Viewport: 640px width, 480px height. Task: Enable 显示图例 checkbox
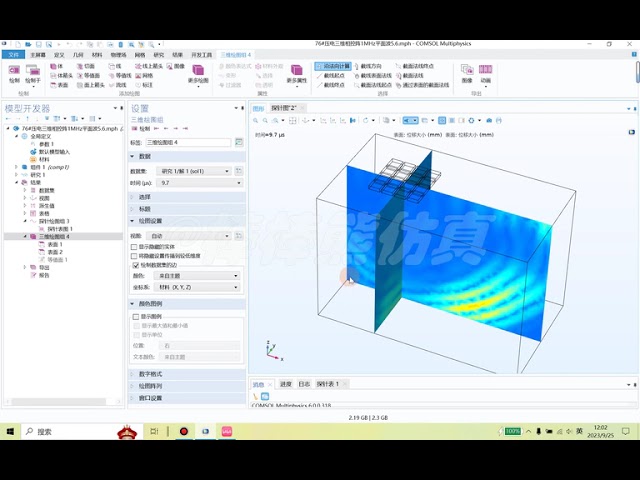click(136, 317)
